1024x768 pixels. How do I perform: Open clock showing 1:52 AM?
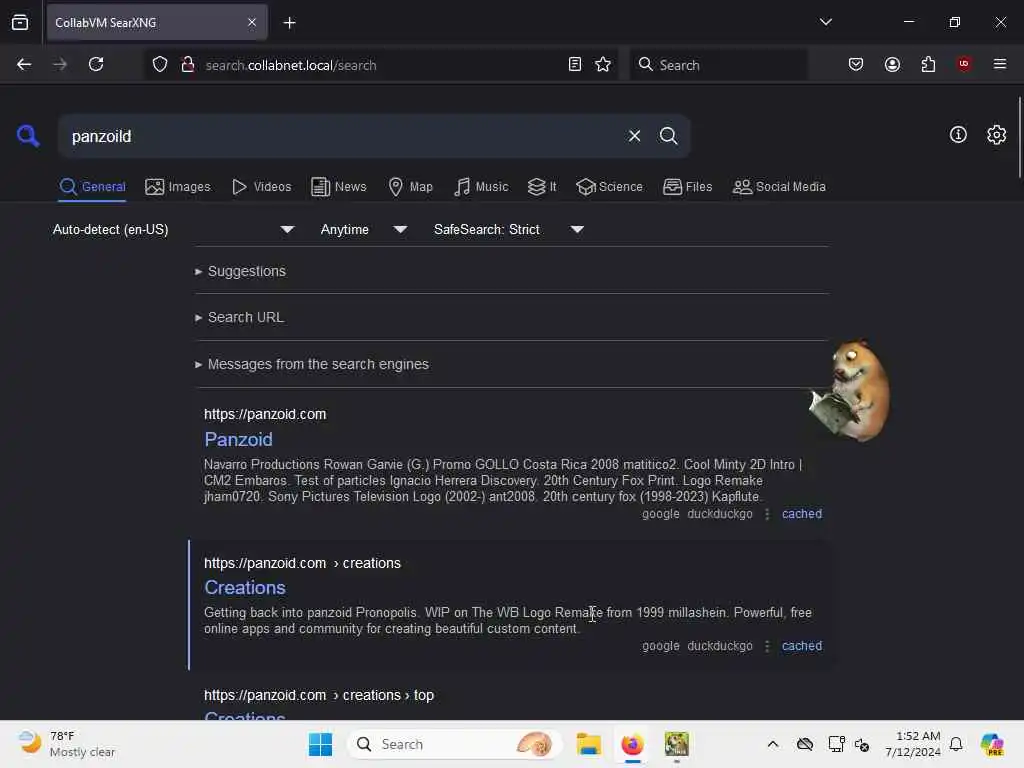coord(912,744)
